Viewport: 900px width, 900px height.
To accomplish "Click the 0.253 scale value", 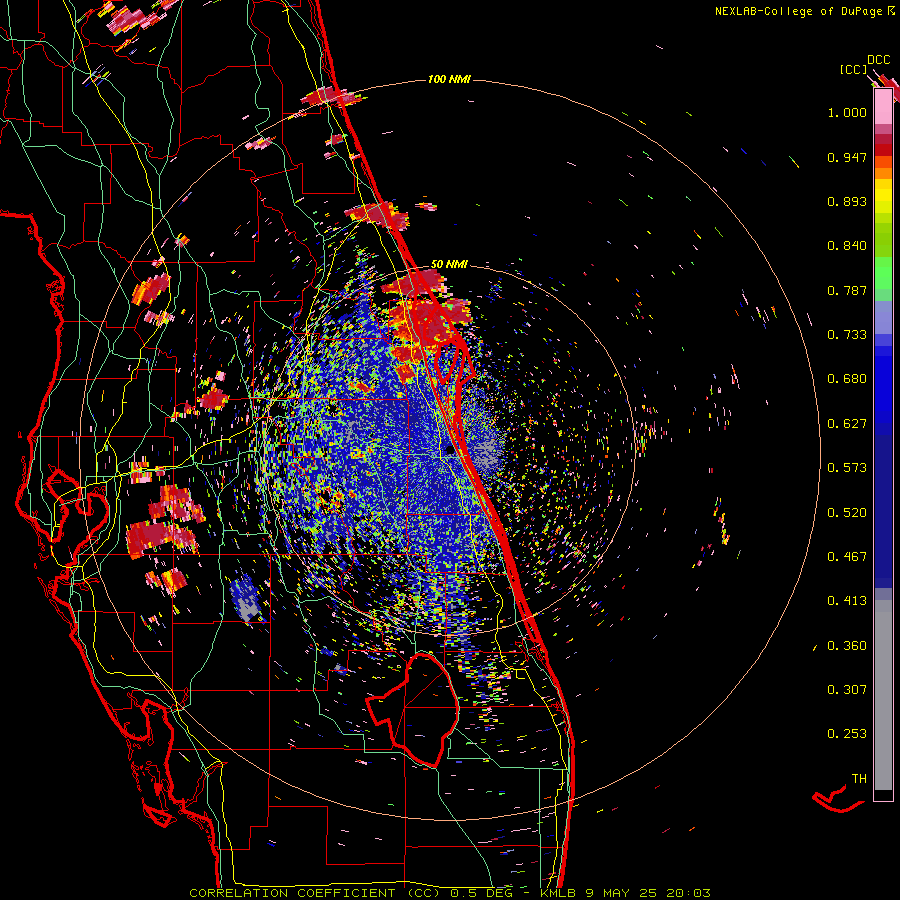I will point(847,734).
